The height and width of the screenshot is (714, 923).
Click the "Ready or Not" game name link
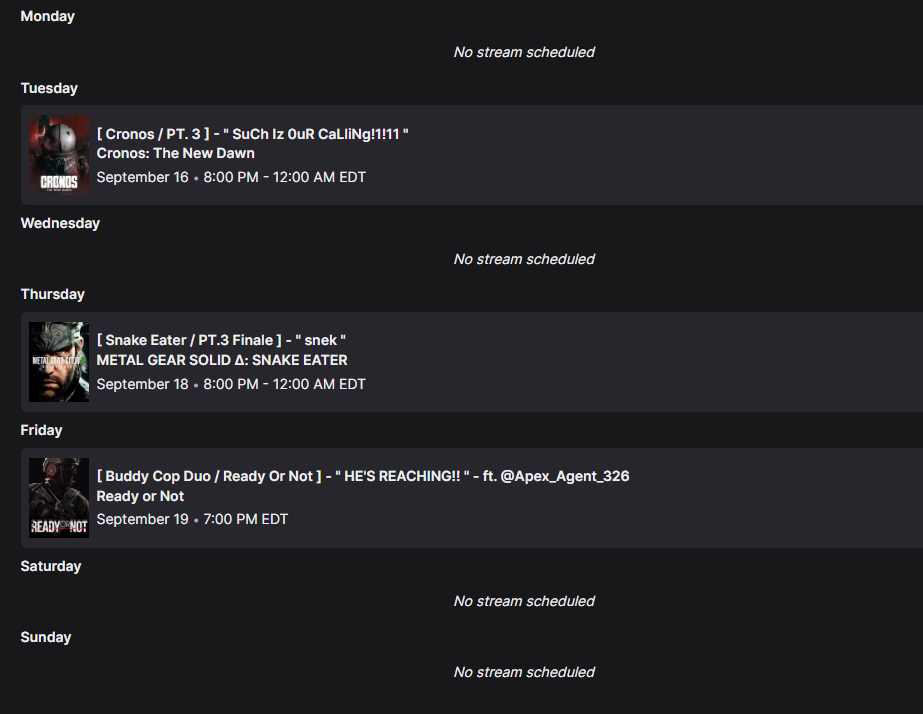[140, 496]
